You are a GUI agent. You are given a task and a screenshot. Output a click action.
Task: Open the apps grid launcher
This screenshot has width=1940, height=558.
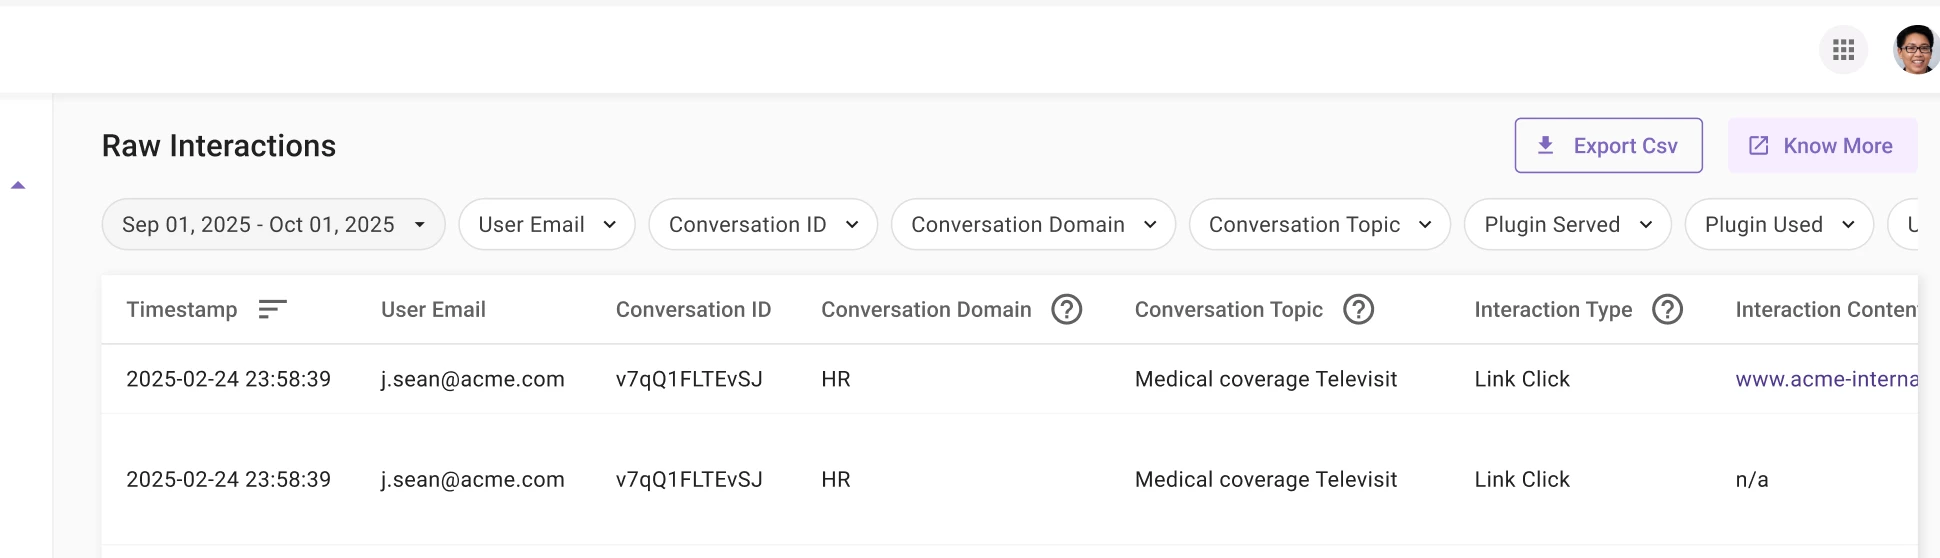click(1843, 50)
